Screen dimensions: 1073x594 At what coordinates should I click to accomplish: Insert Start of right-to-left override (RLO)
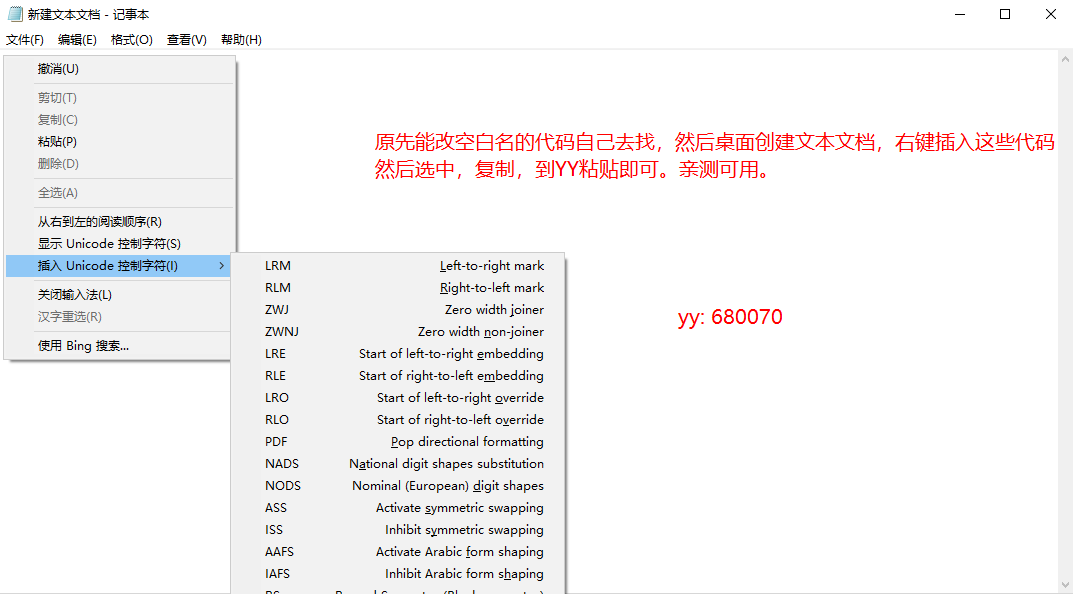click(x=400, y=419)
